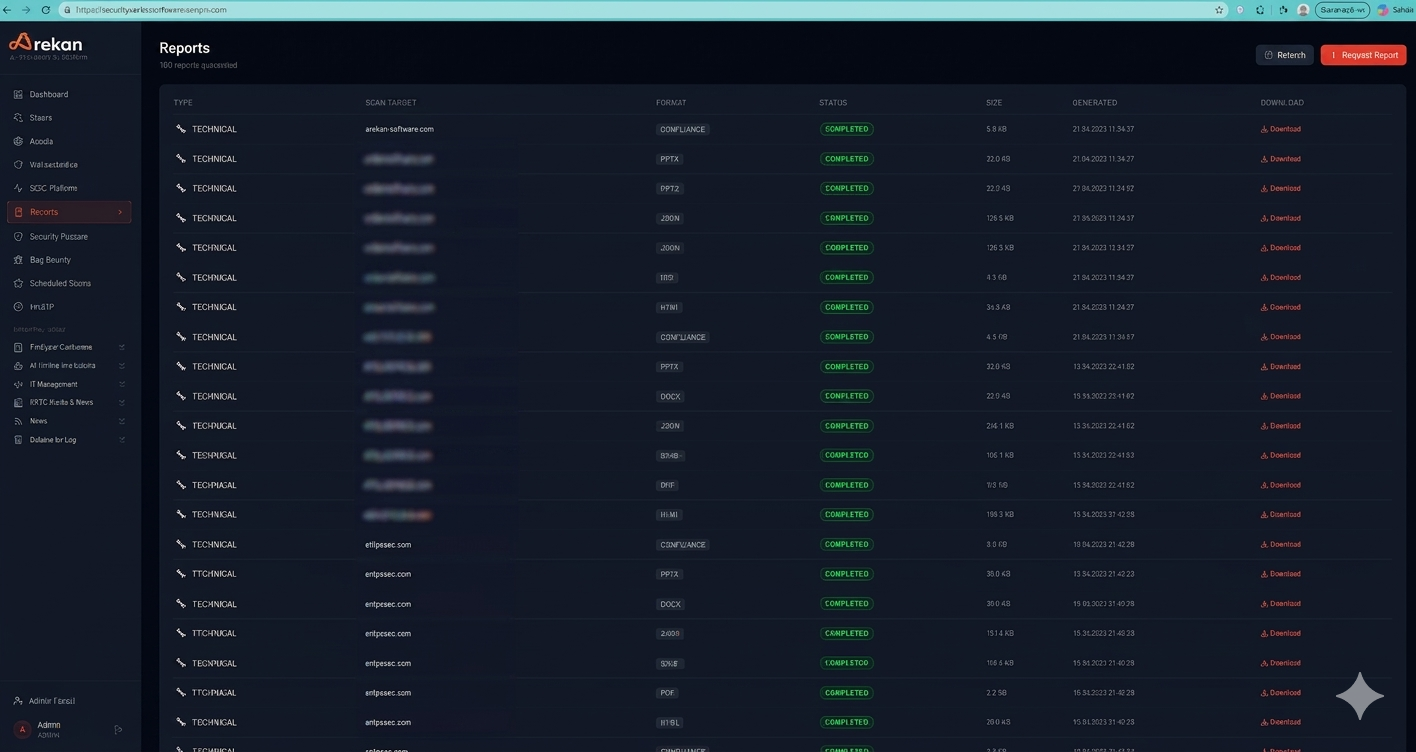Expand the News section chevron

(x=121, y=421)
